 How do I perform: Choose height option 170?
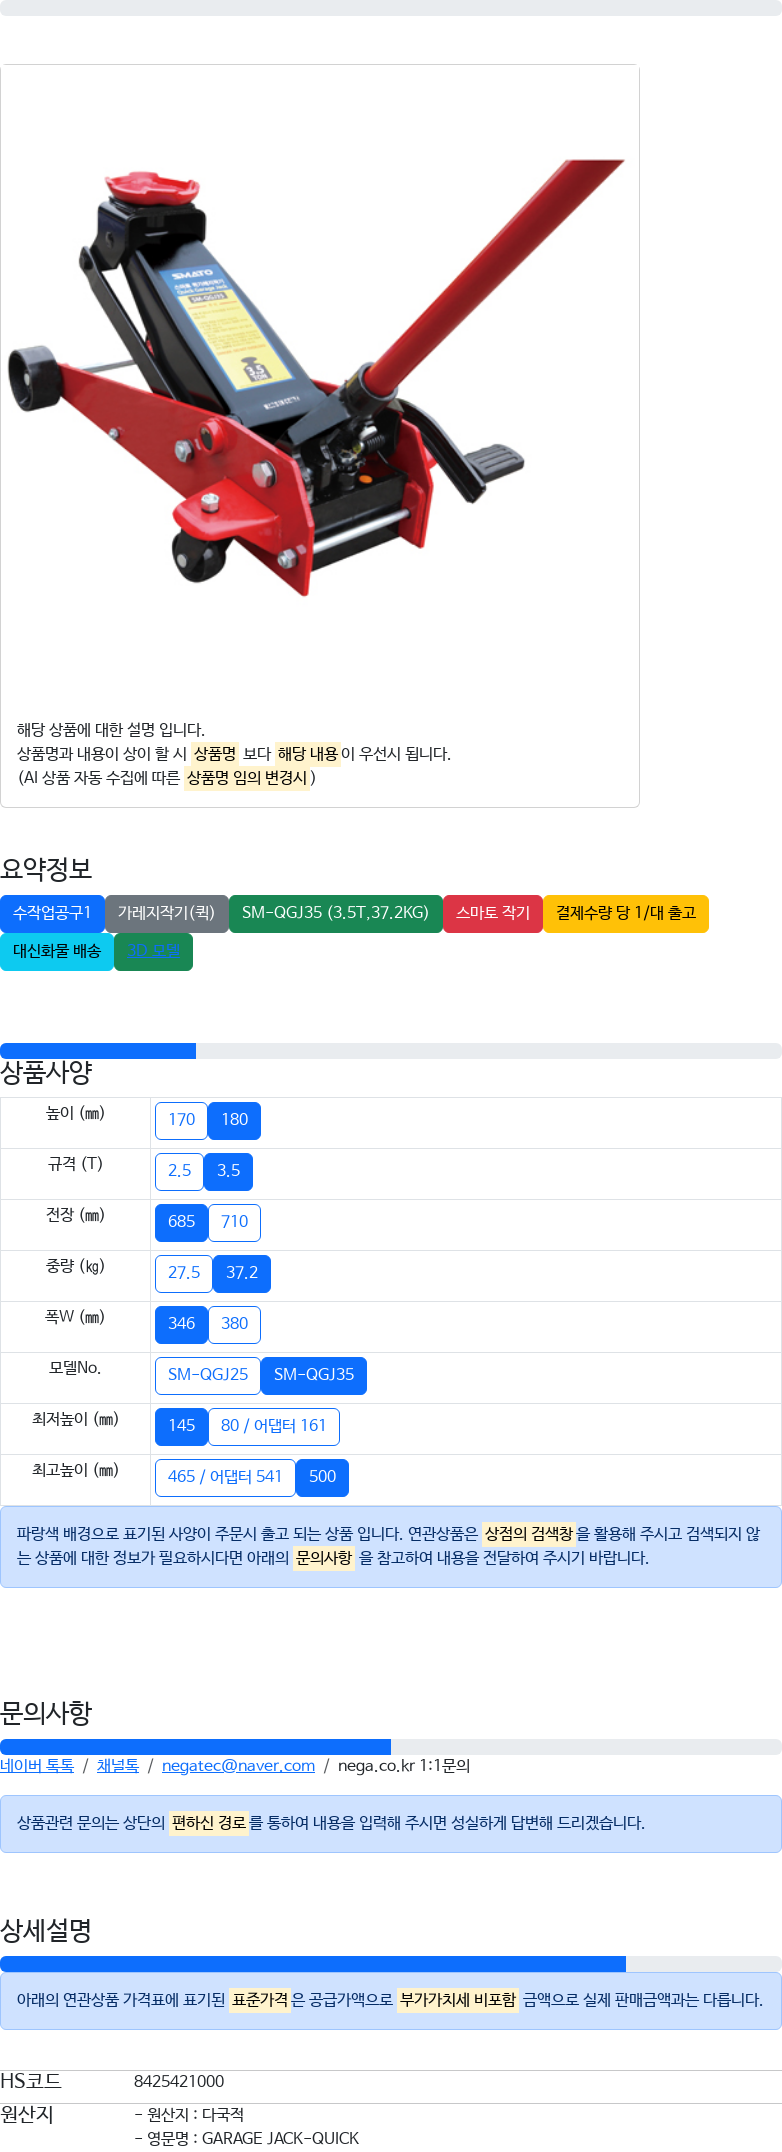pyautogui.click(x=181, y=1120)
